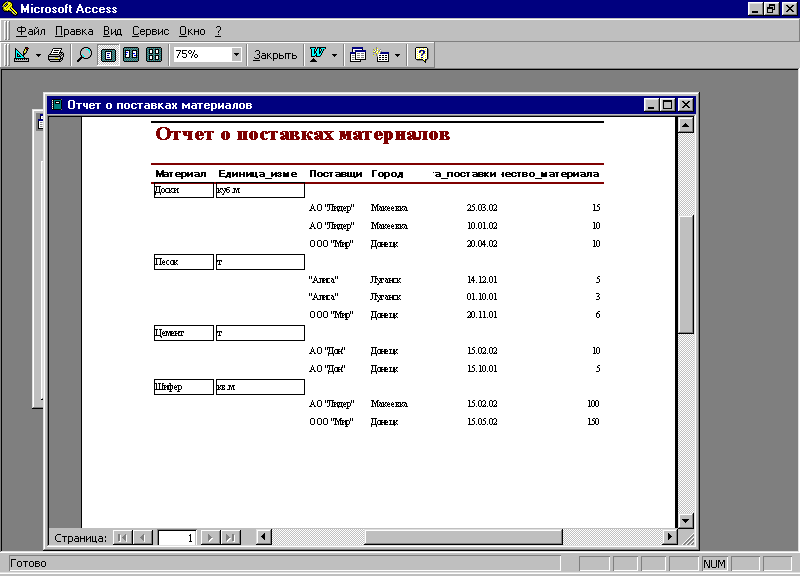
Task: Click the Закрыть button
Action: [x=275, y=55]
